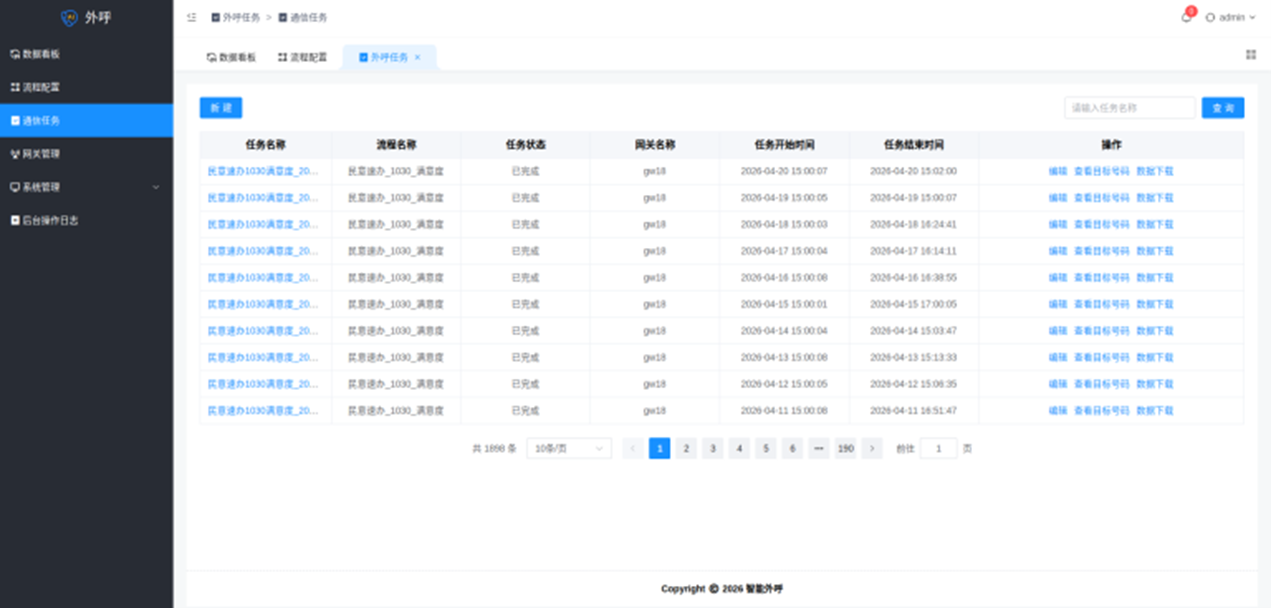Viewport: 1271px width, 608px height.
Task: Click the 共 1898 条 total count
Action: (494, 449)
